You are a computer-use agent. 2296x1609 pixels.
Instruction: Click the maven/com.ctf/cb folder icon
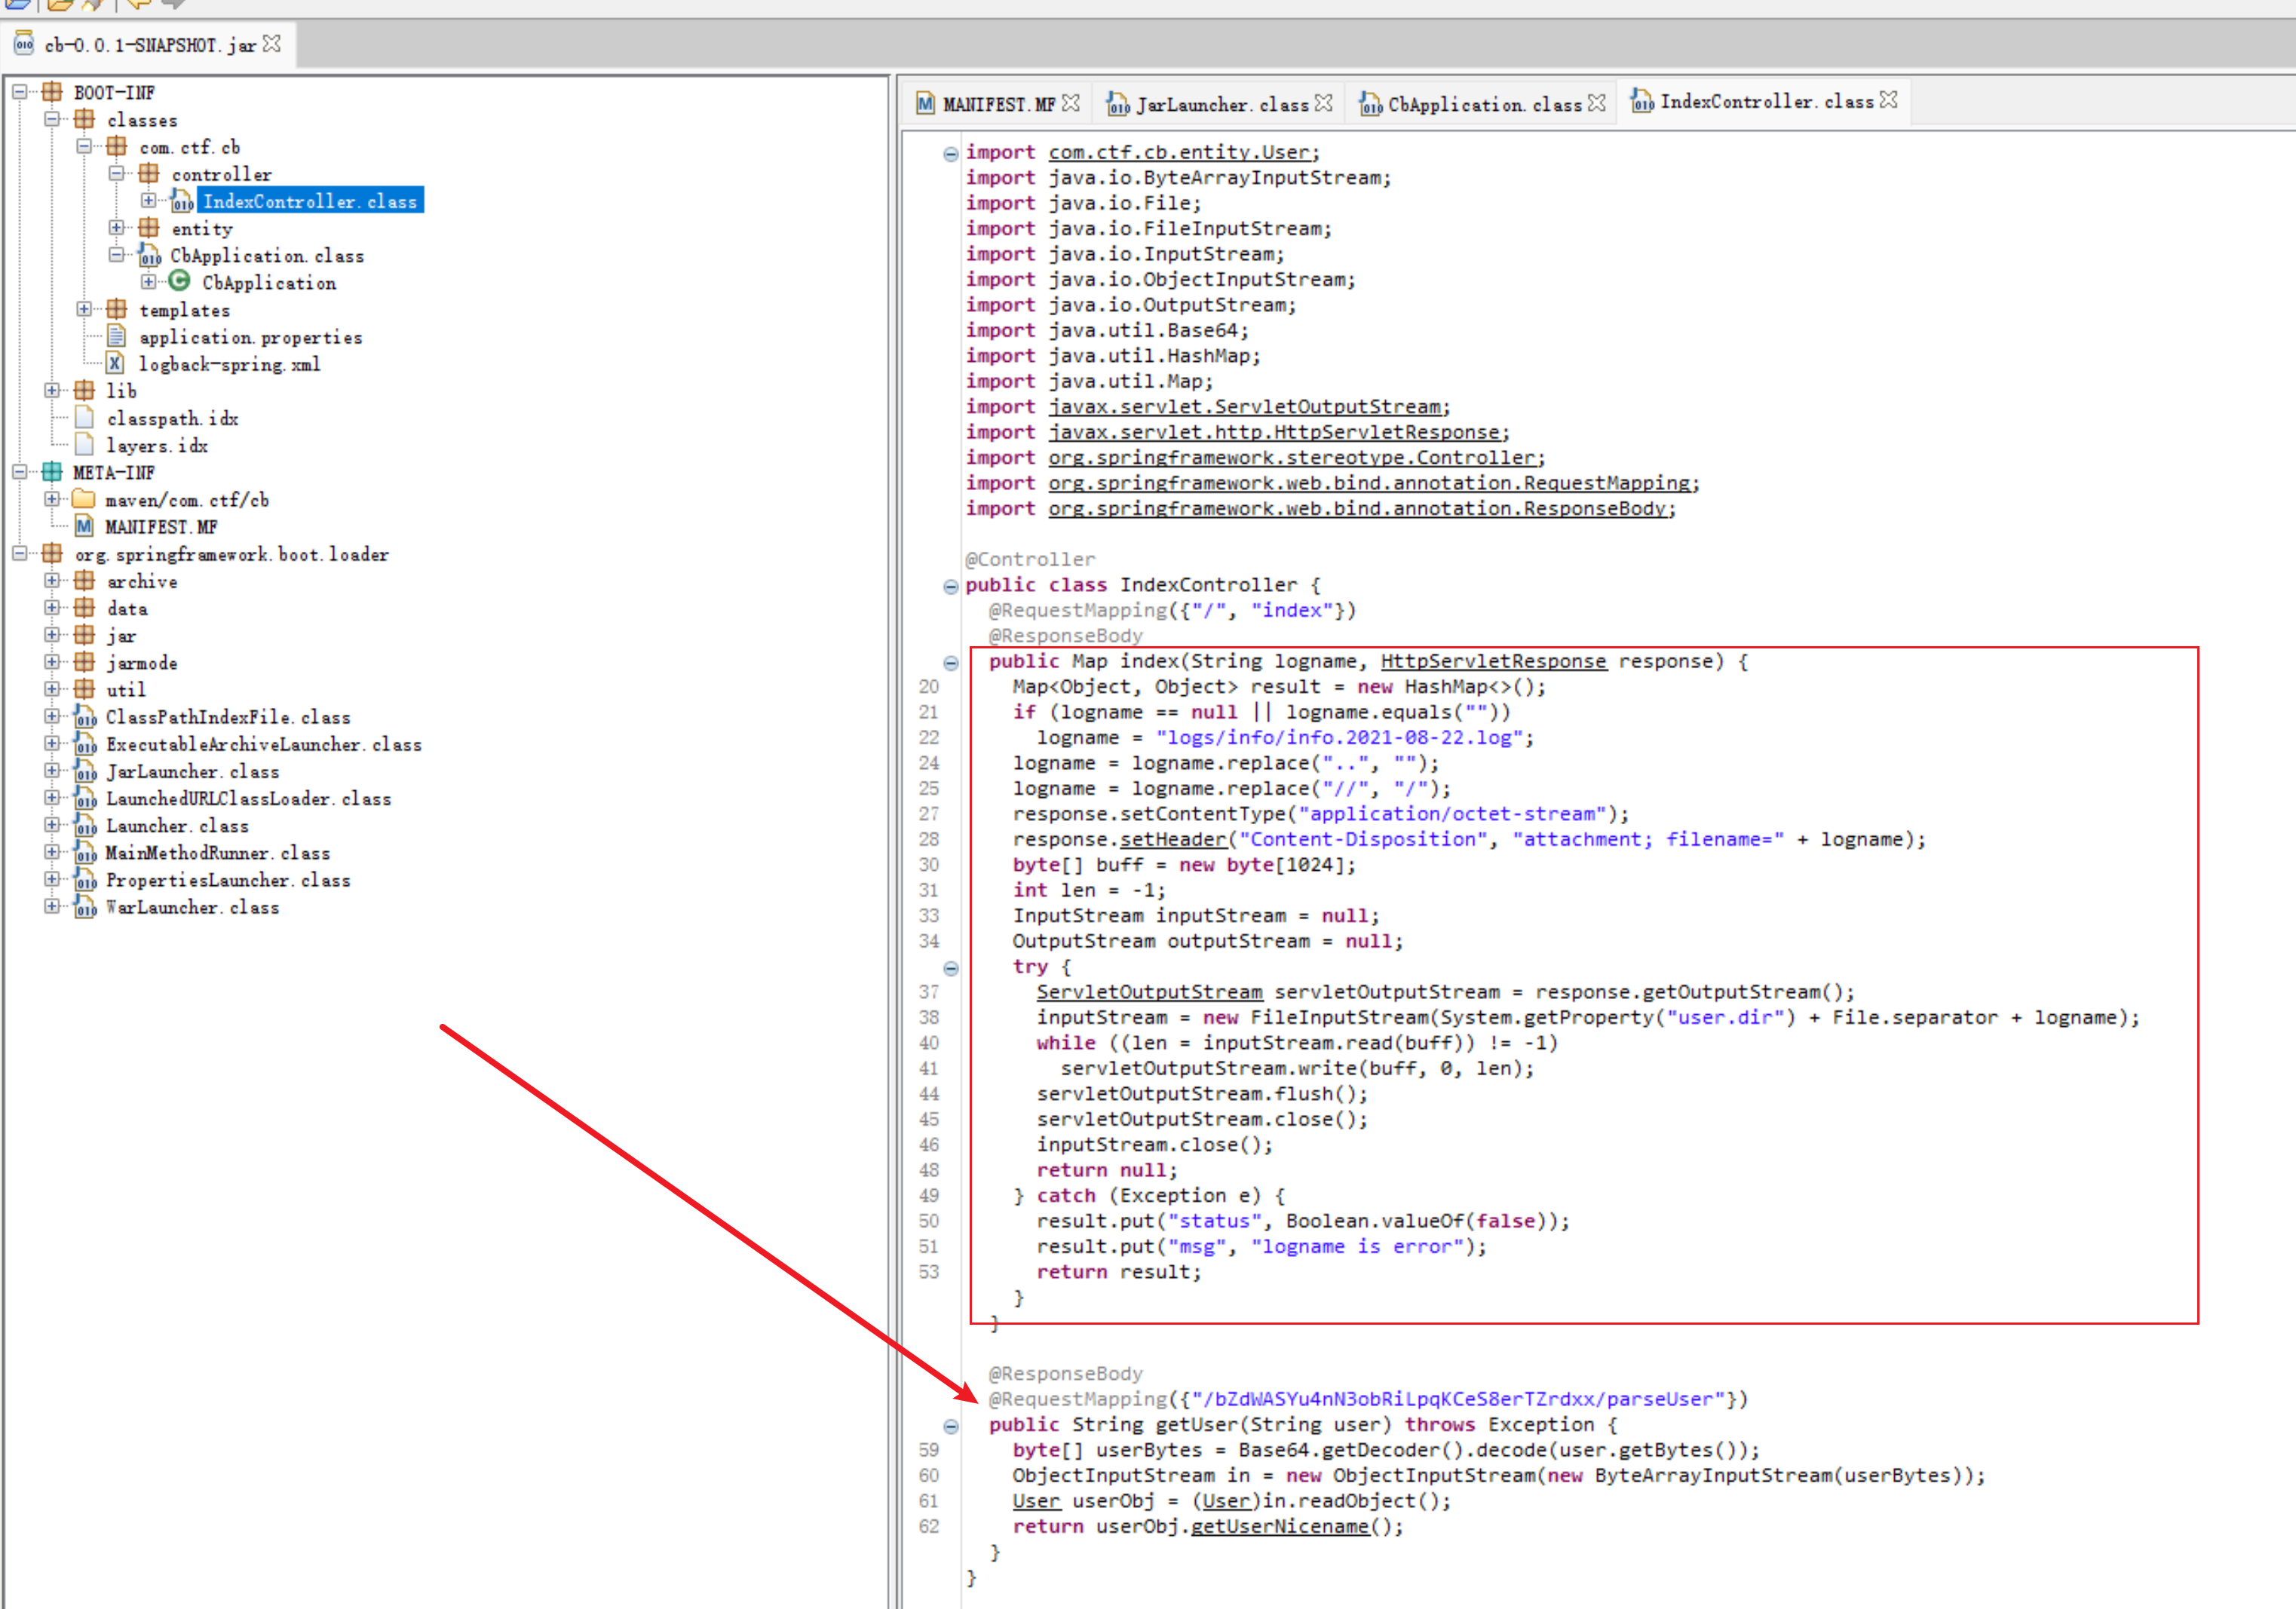point(84,499)
